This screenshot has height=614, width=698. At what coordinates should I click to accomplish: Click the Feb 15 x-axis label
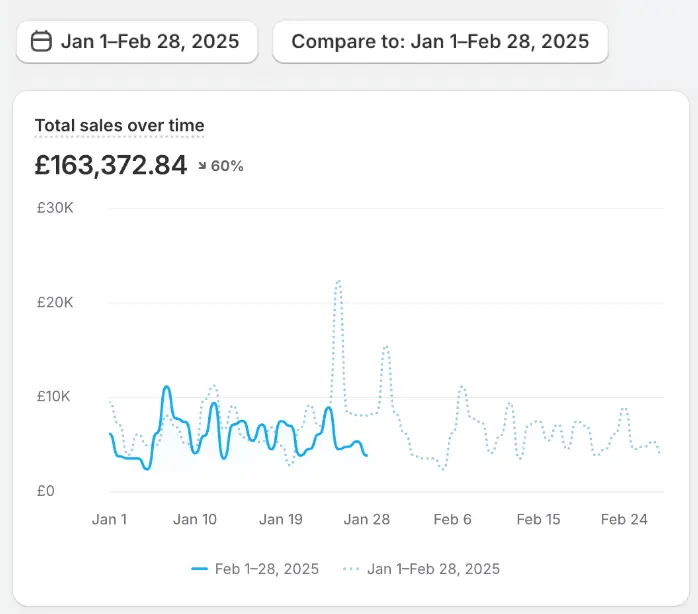[x=538, y=519]
